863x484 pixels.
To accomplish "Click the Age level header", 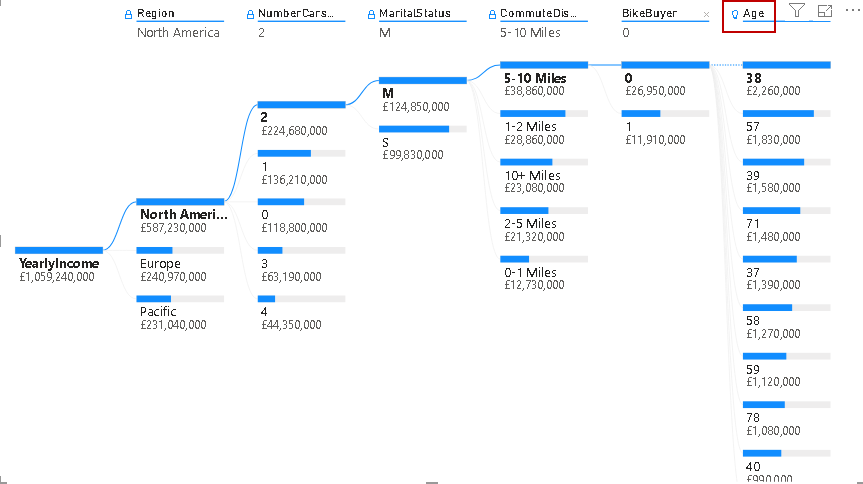I will [x=754, y=15].
